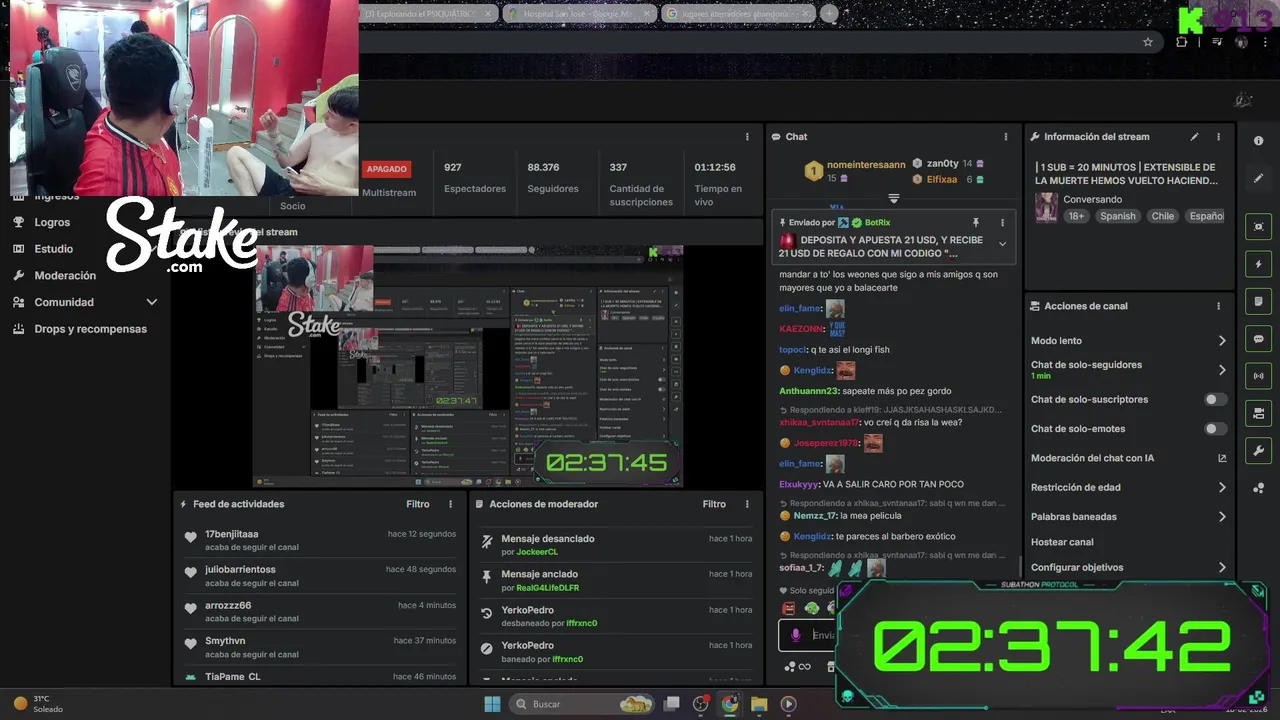The width and height of the screenshot is (1280, 720).
Task: Click Hostear canal action
Action: tap(1062, 542)
